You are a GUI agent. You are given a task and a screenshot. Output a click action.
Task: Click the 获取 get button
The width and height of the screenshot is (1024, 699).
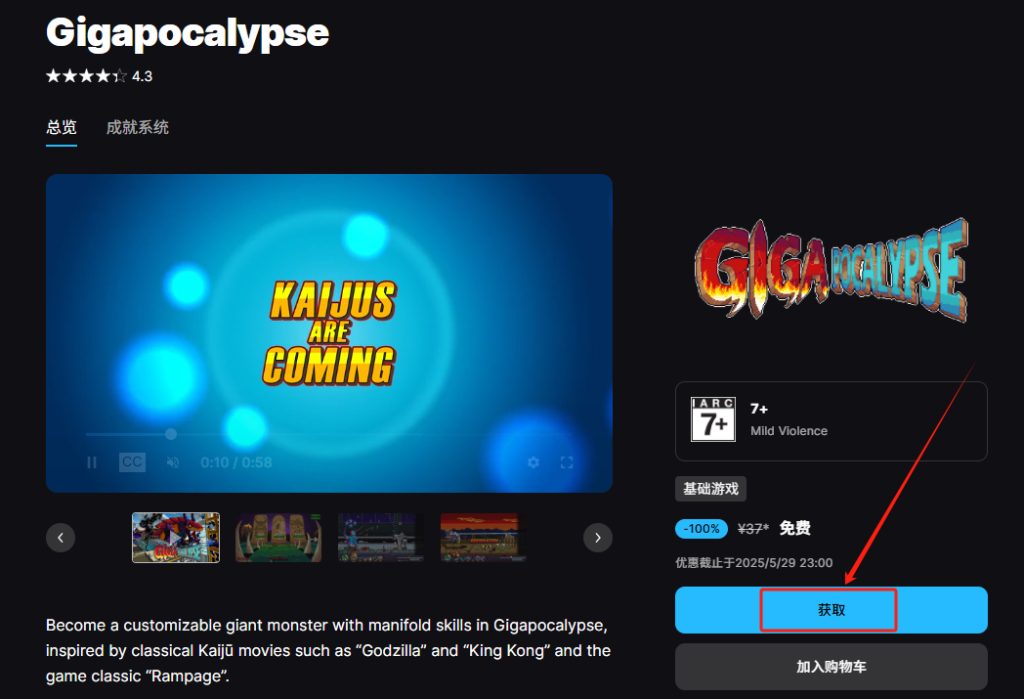(831, 610)
